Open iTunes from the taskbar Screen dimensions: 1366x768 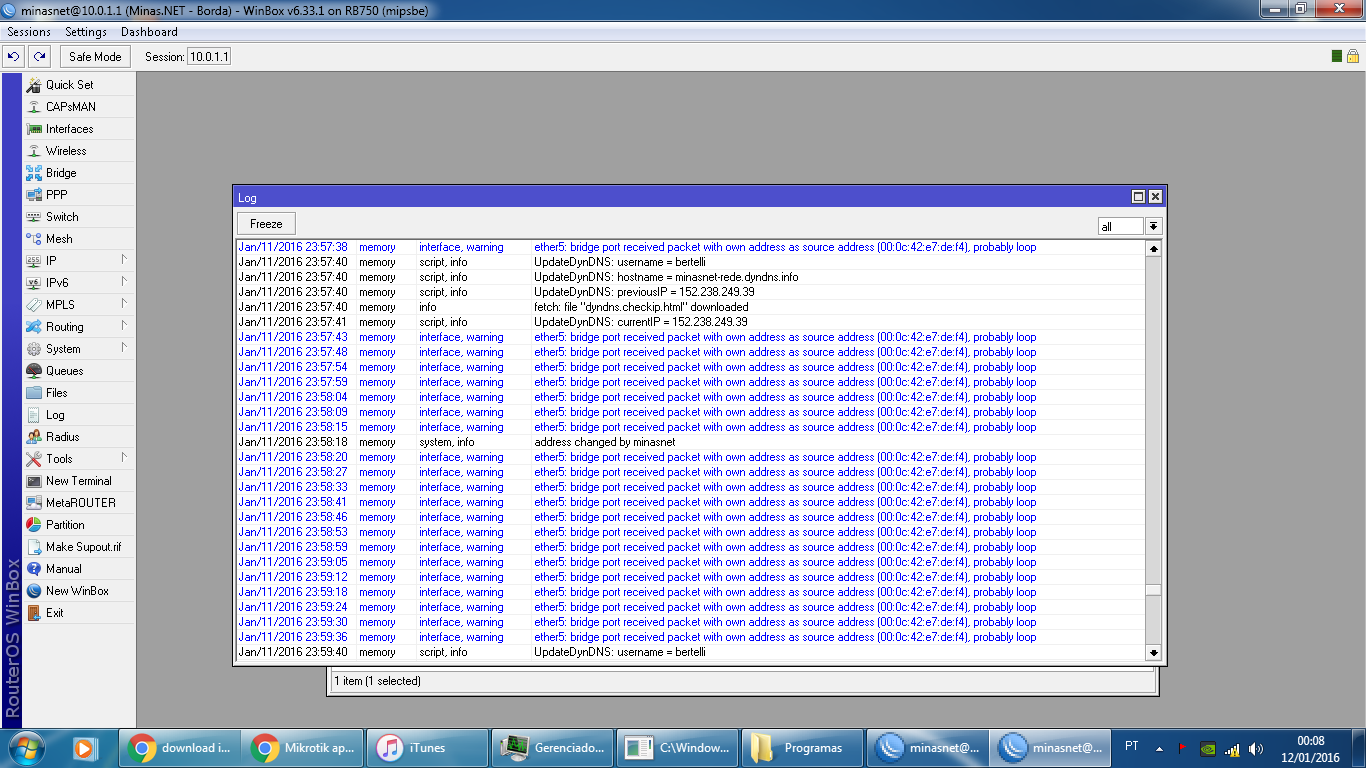pyautogui.click(x=428, y=748)
